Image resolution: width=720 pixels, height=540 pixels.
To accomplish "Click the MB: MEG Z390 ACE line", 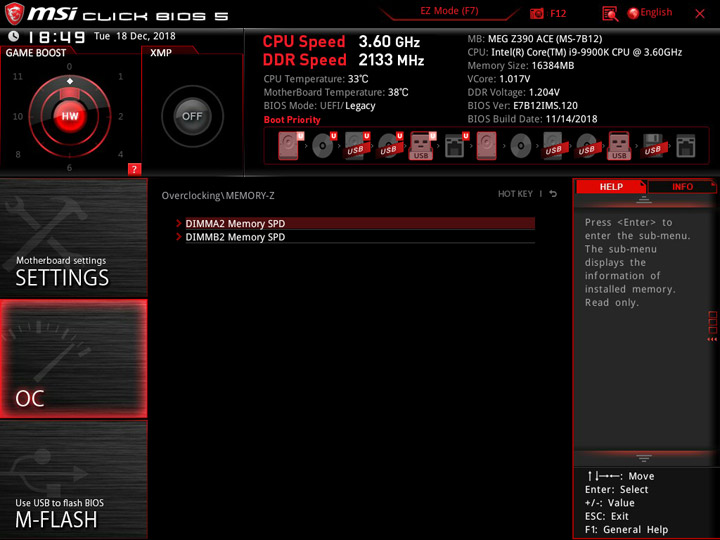I will (x=534, y=39).
